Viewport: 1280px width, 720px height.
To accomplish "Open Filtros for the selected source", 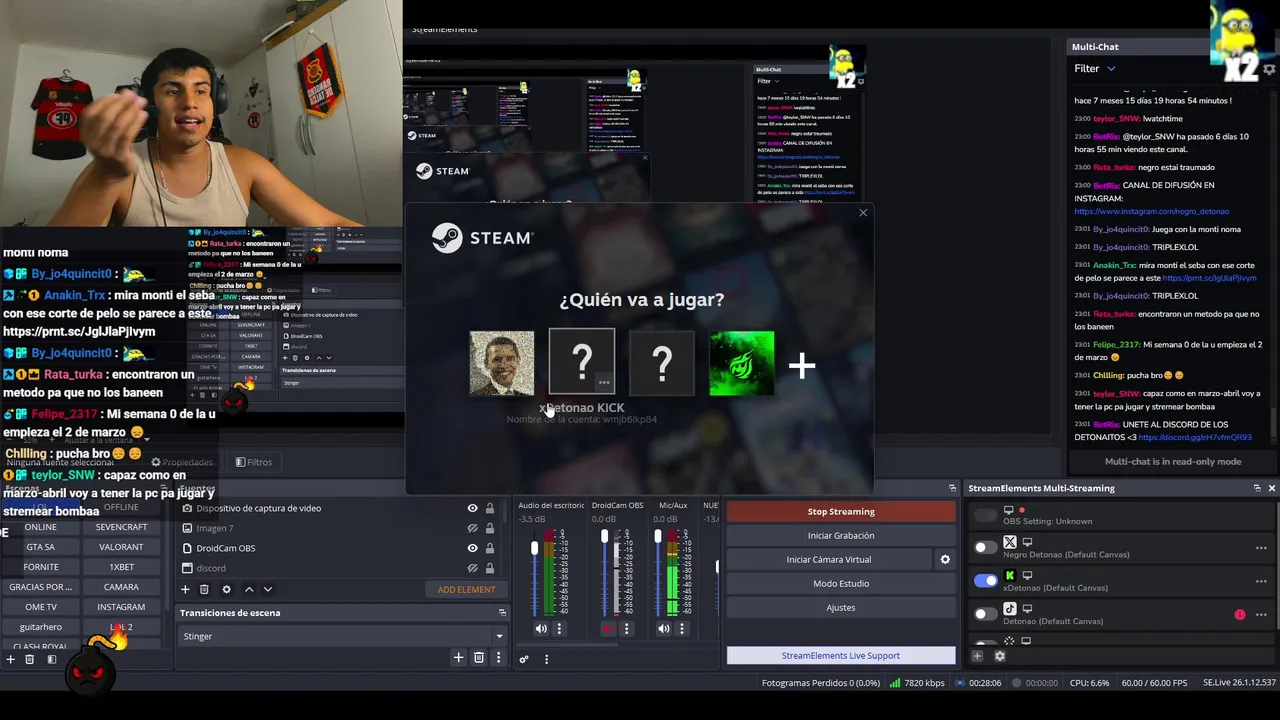I will (253, 462).
